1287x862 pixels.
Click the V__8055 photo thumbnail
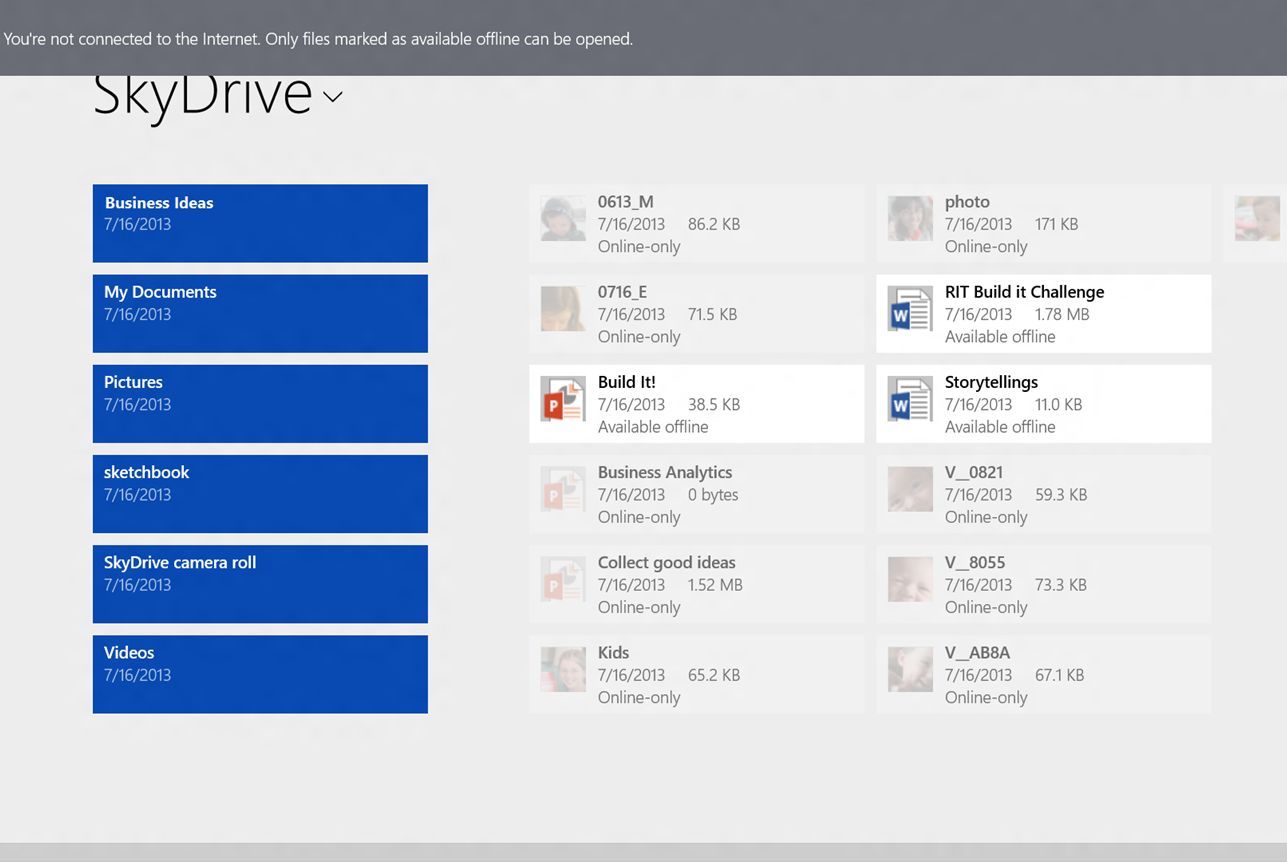pyautogui.click(x=910, y=578)
